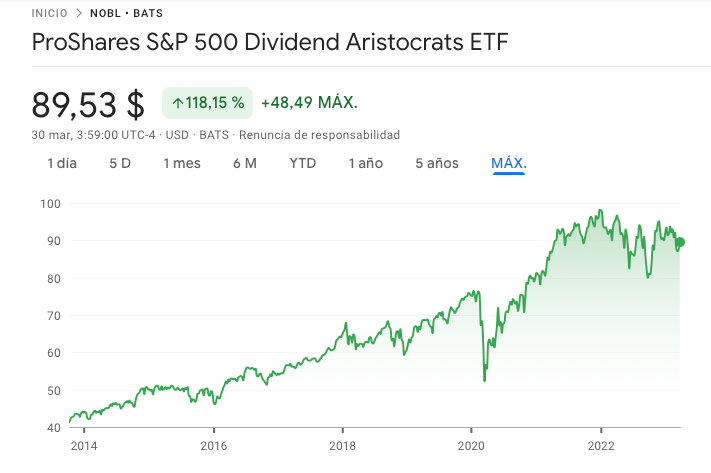Select the 6 M time range
The height and width of the screenshot is (473, 711).
pos(245,163)
